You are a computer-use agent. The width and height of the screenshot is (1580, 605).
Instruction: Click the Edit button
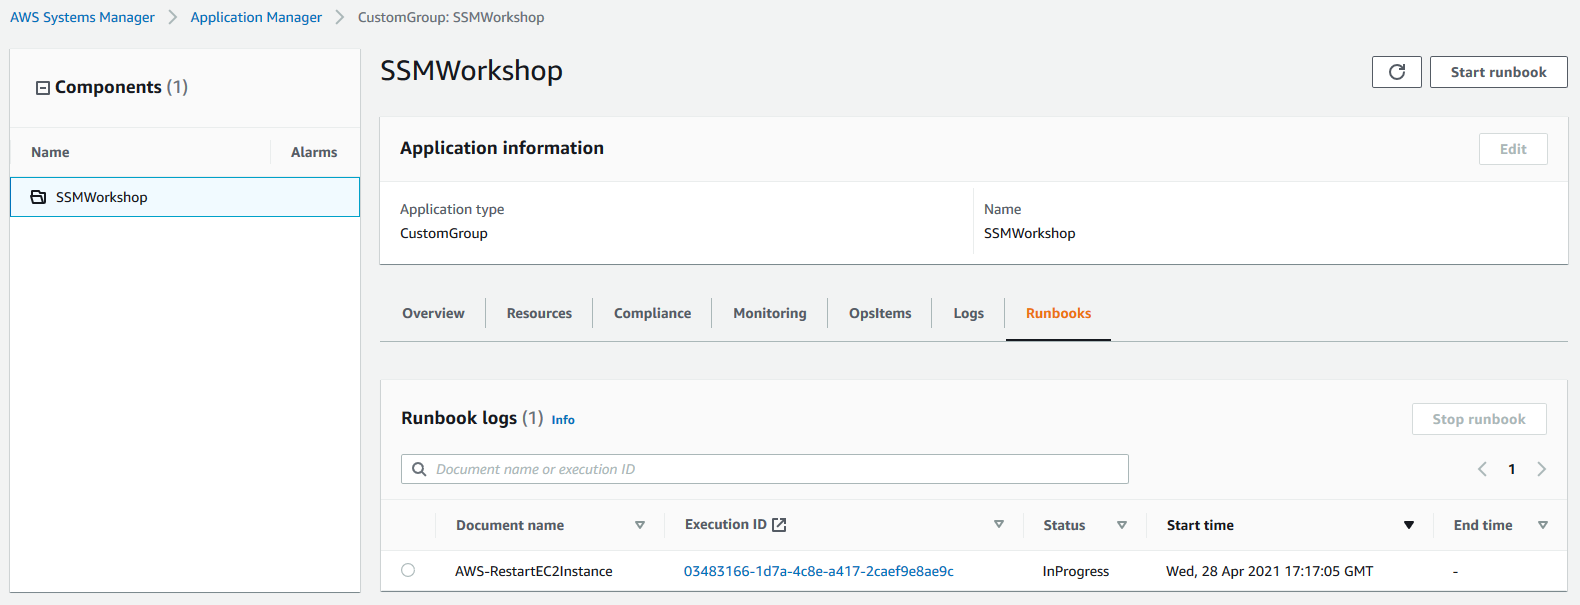coord(1513,149)
